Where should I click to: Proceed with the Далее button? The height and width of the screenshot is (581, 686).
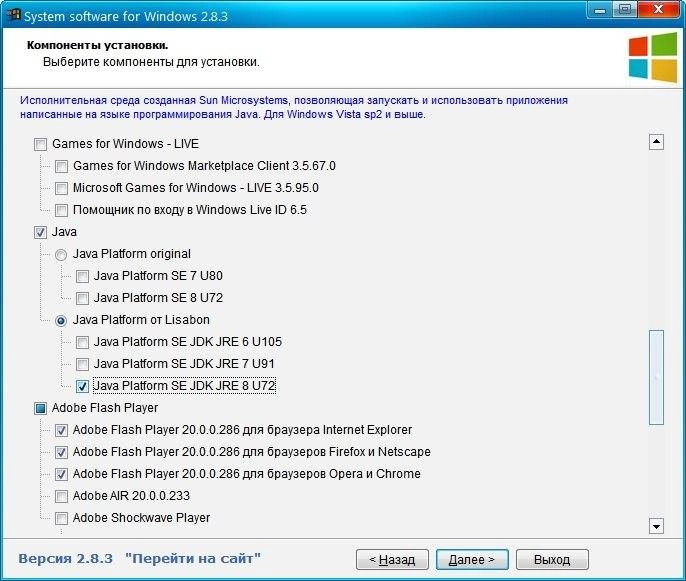pyautogui.click(x=472, y=560)
